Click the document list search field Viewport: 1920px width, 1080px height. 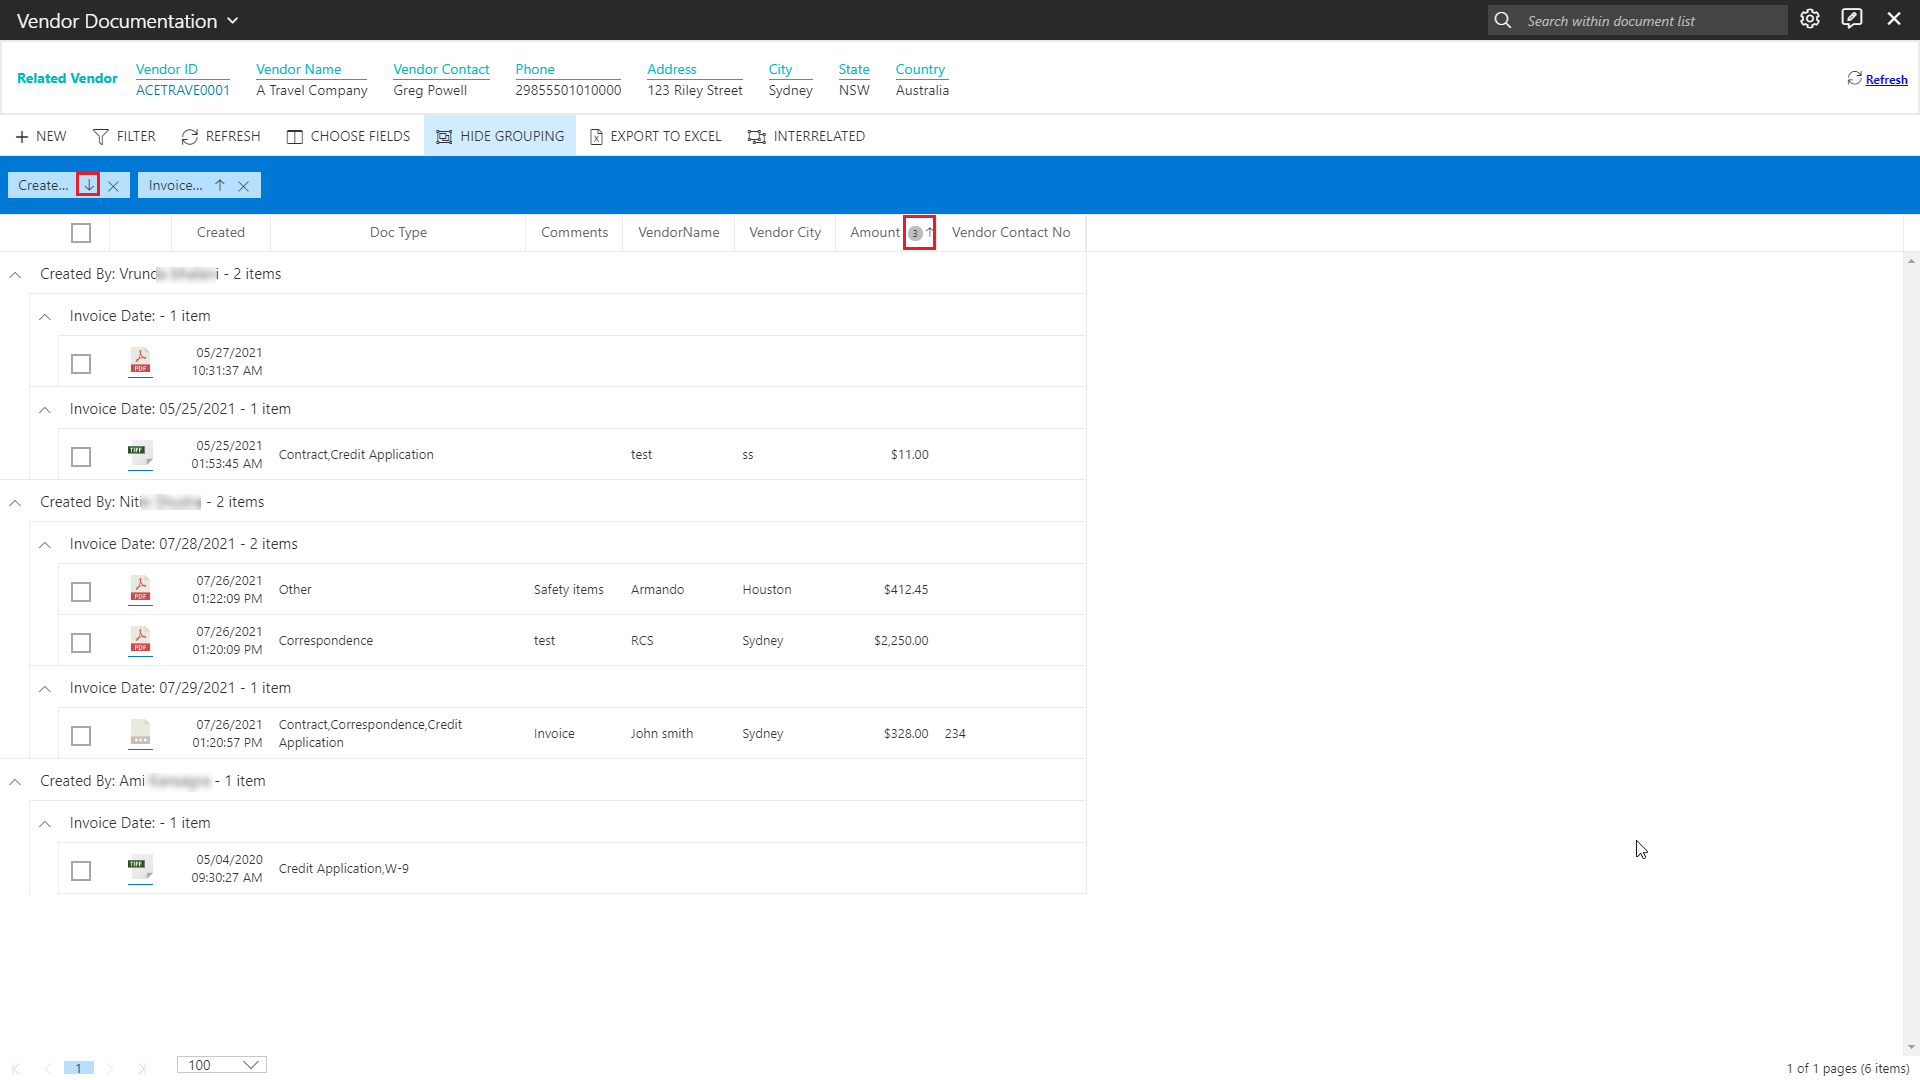[x=1650, y=21]
